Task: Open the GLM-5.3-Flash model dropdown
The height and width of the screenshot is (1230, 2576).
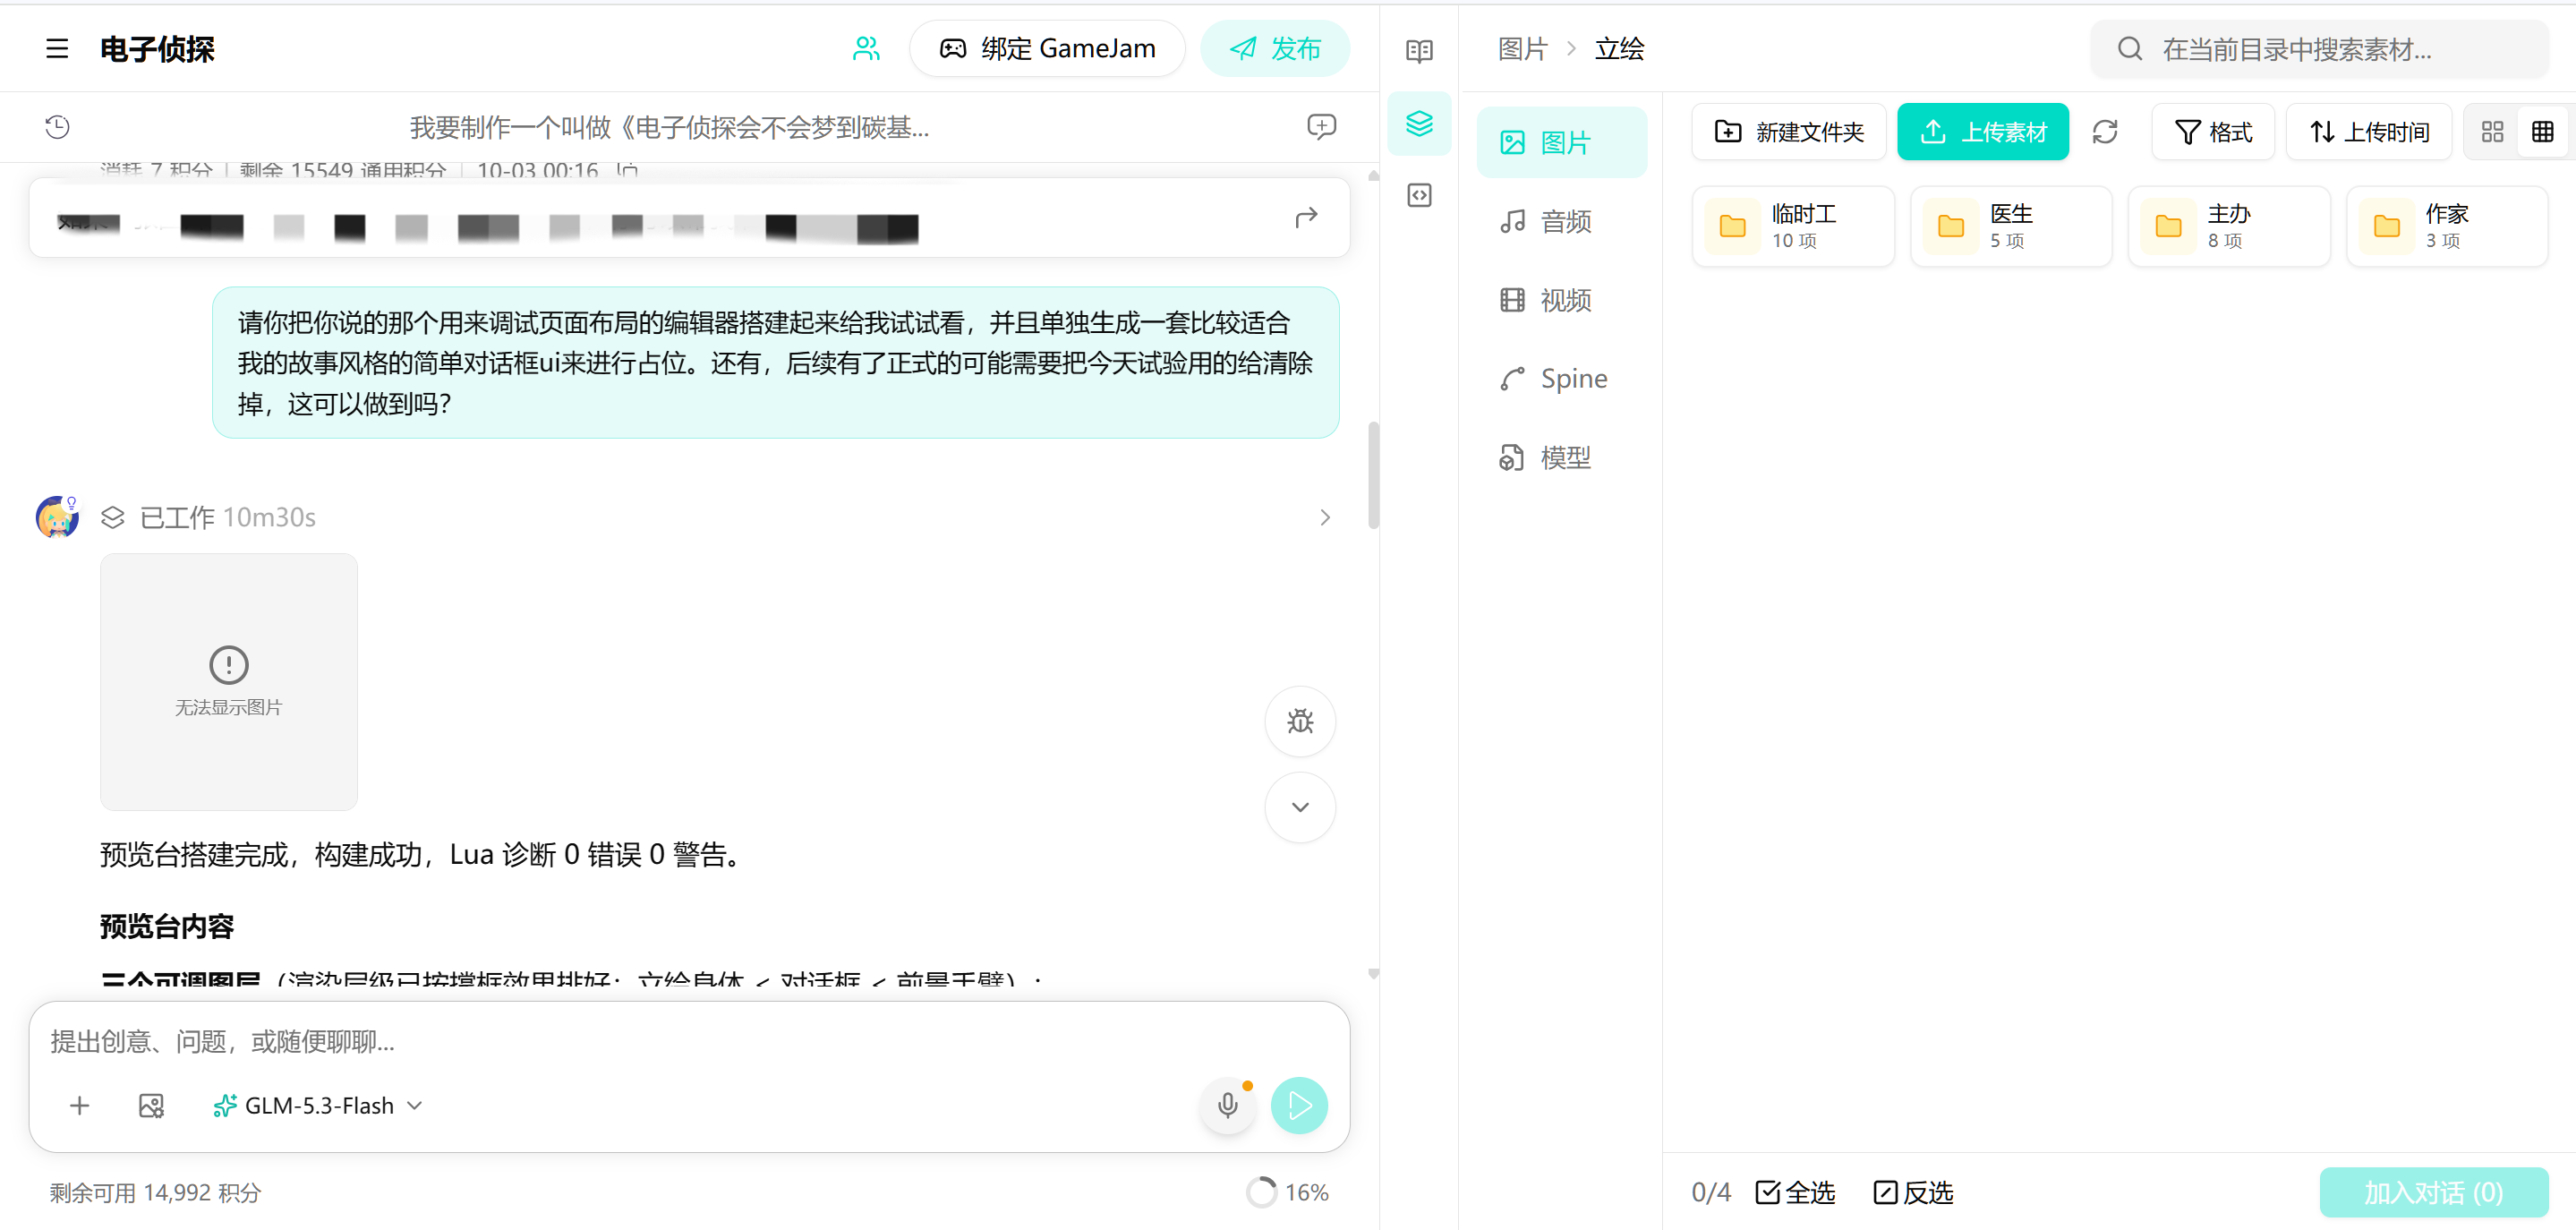Action: (x=318, y=1105)
